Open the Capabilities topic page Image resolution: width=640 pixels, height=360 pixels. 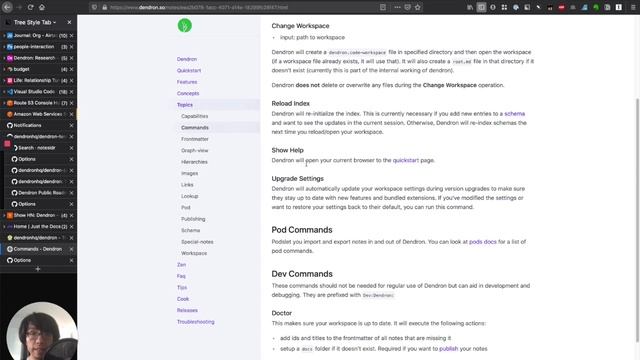point(195,116)
